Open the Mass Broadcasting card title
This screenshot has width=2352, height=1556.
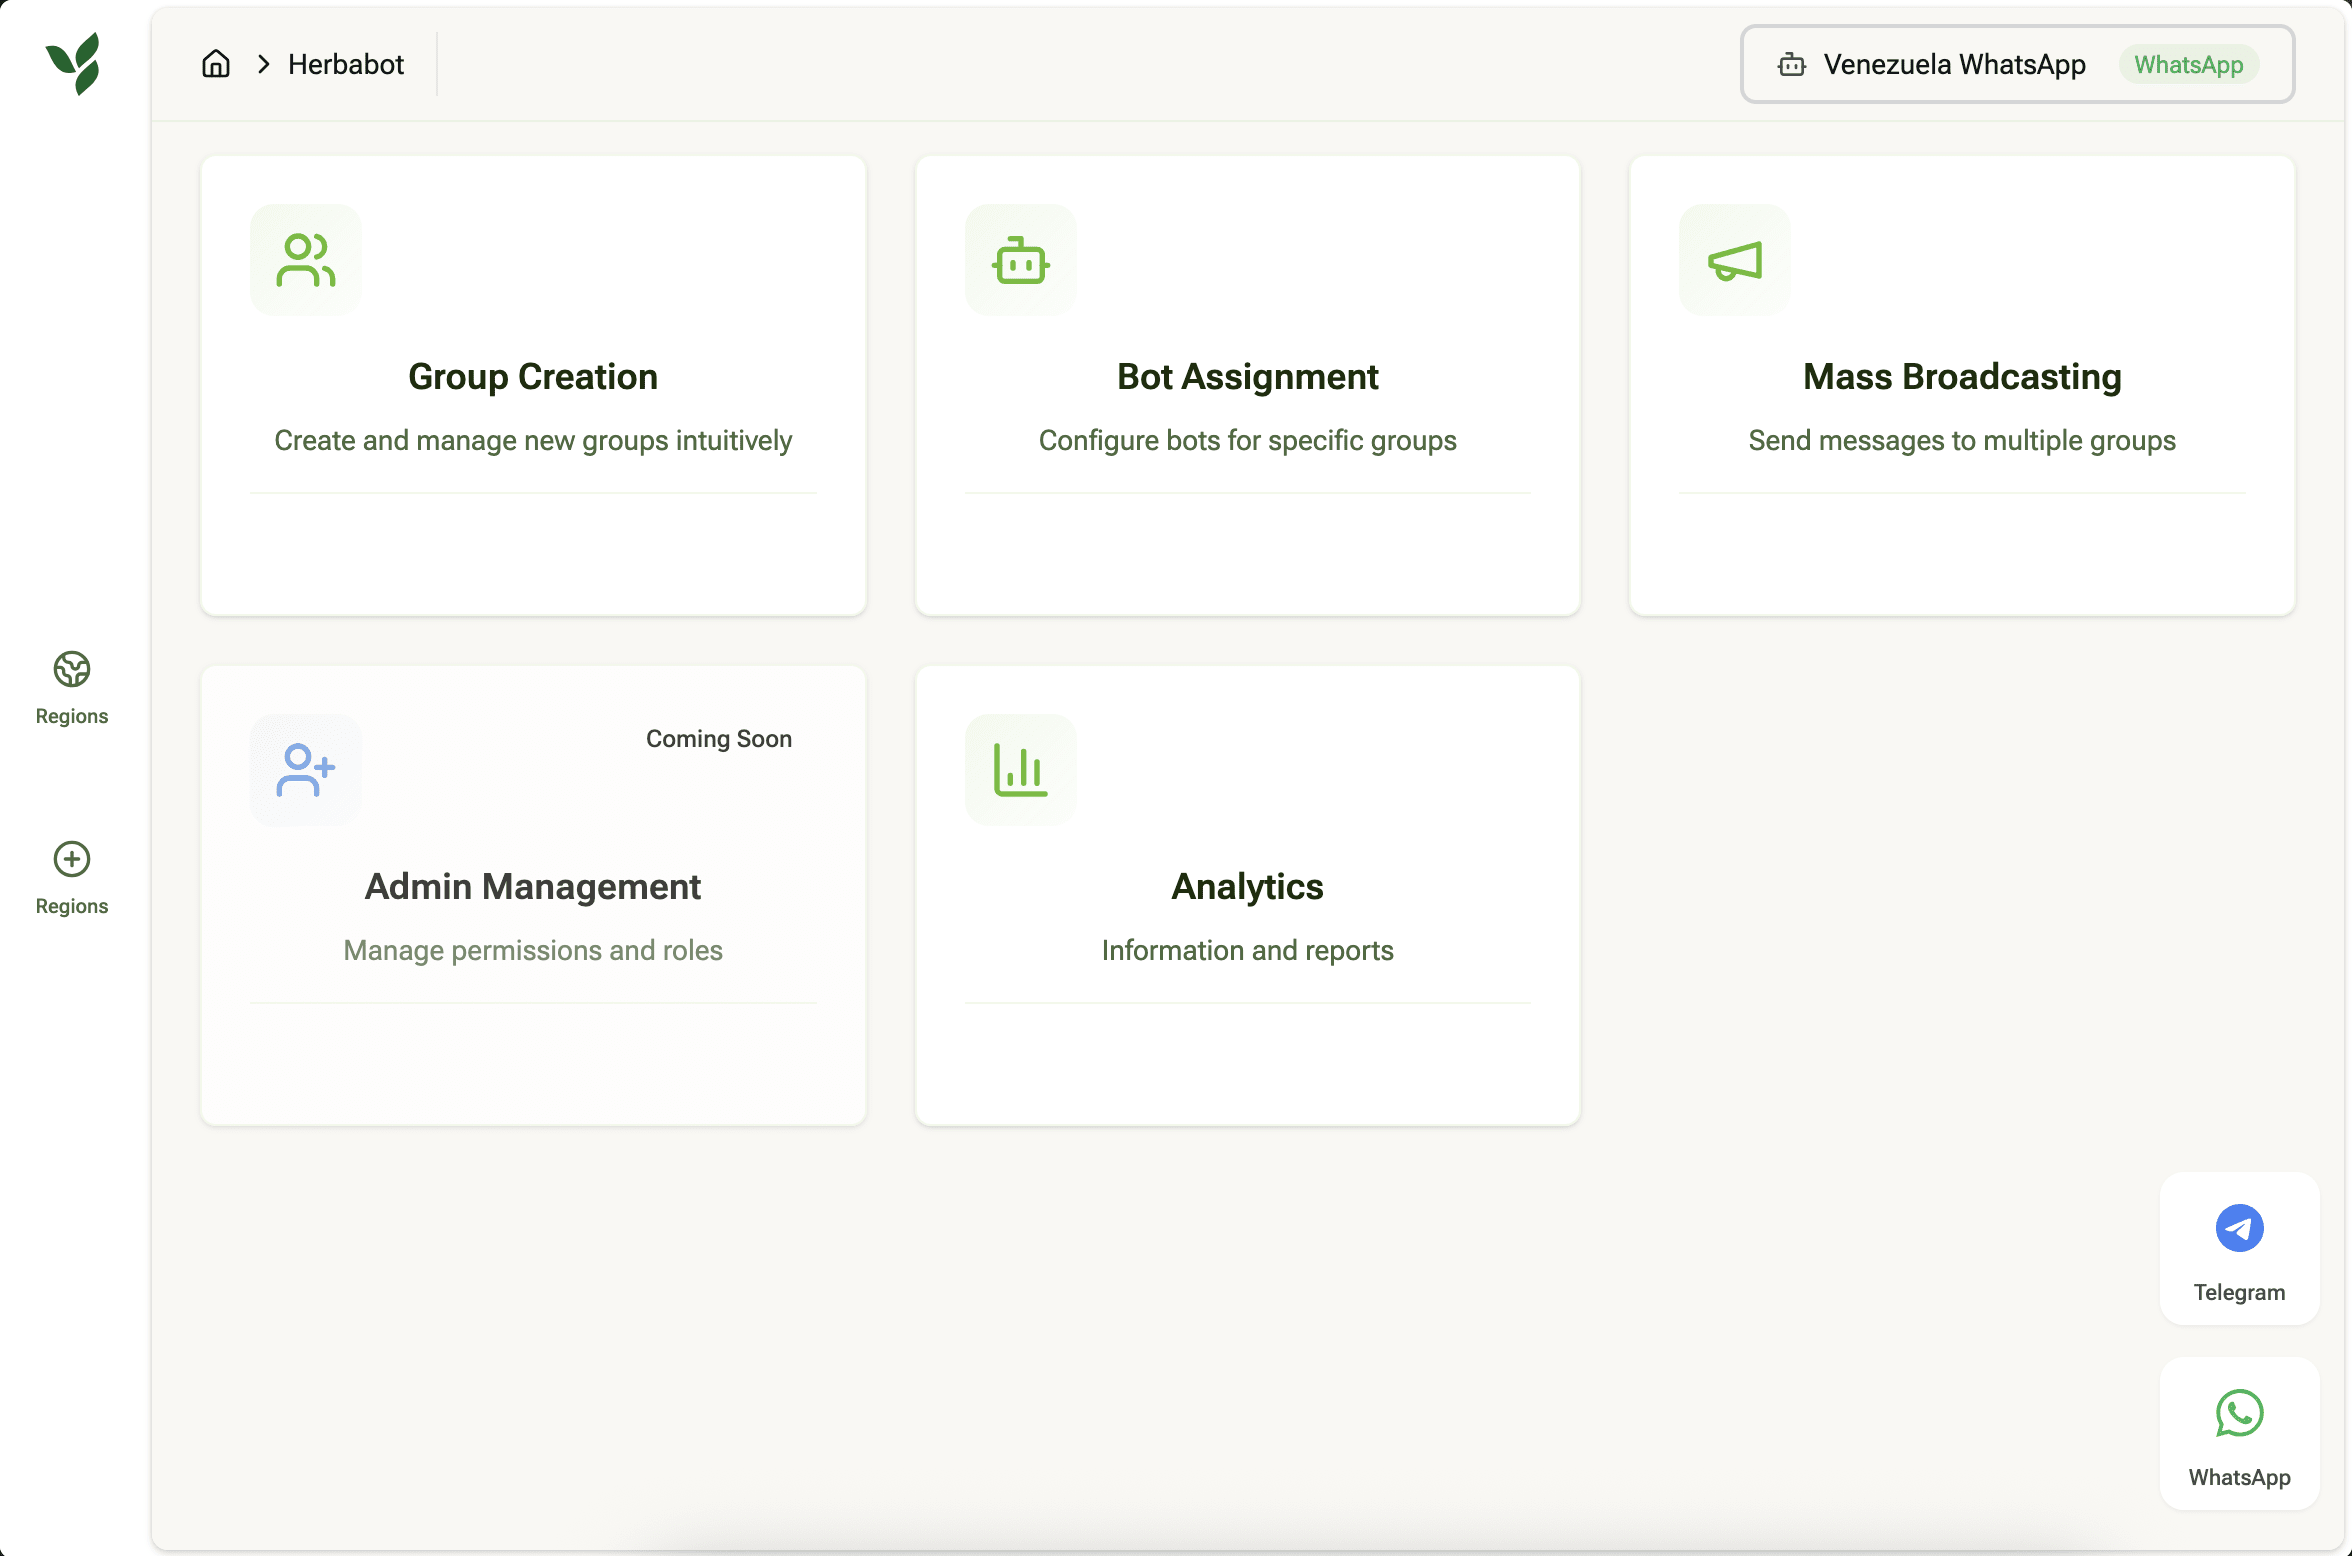[x=1961, y=377]
